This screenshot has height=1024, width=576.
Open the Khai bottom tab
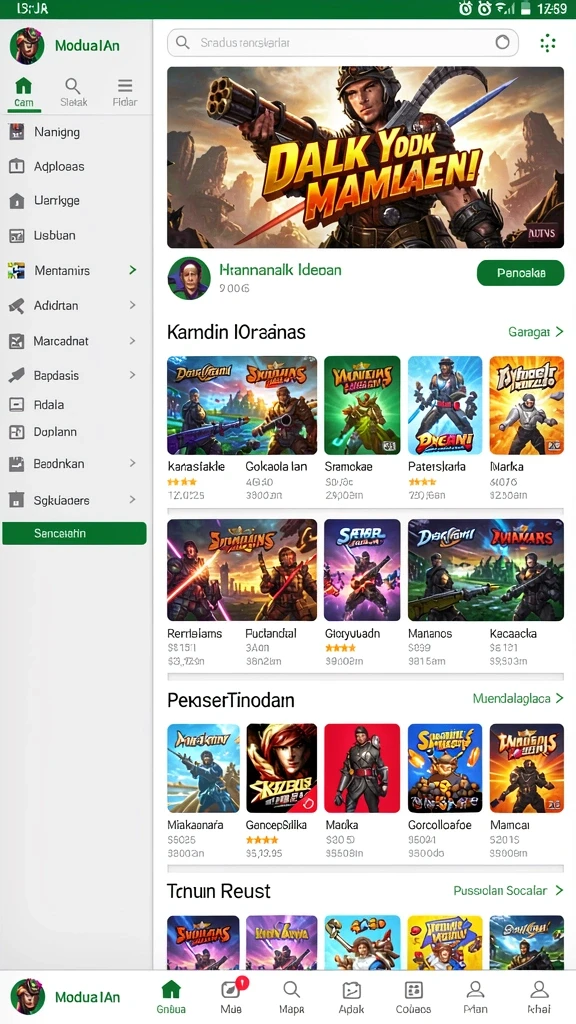coord(539,997)
